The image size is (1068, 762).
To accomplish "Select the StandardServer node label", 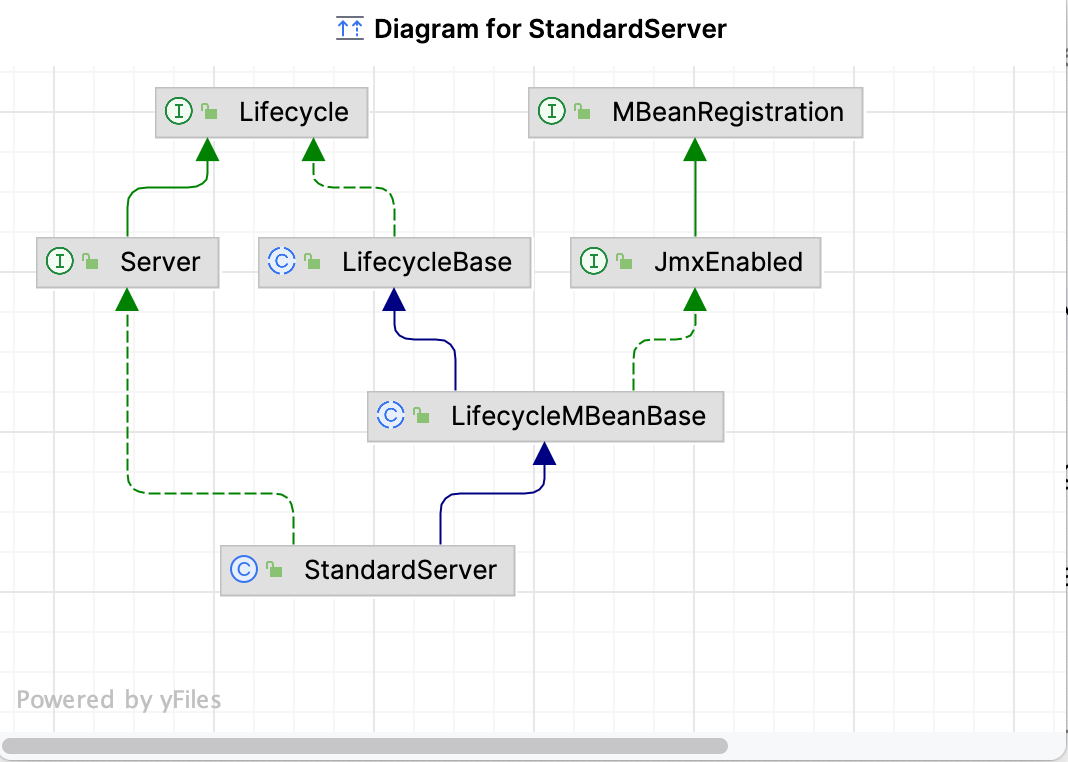I will (x=400, y=570).
